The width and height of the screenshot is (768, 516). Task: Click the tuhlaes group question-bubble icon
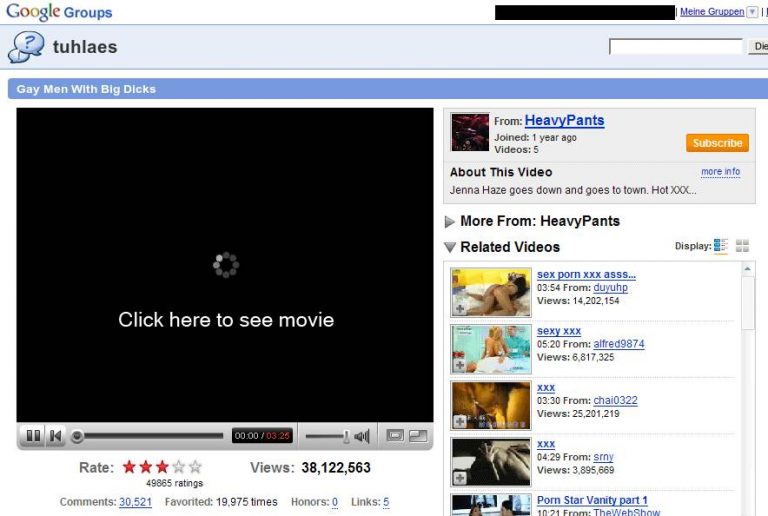tap(26, 47)
